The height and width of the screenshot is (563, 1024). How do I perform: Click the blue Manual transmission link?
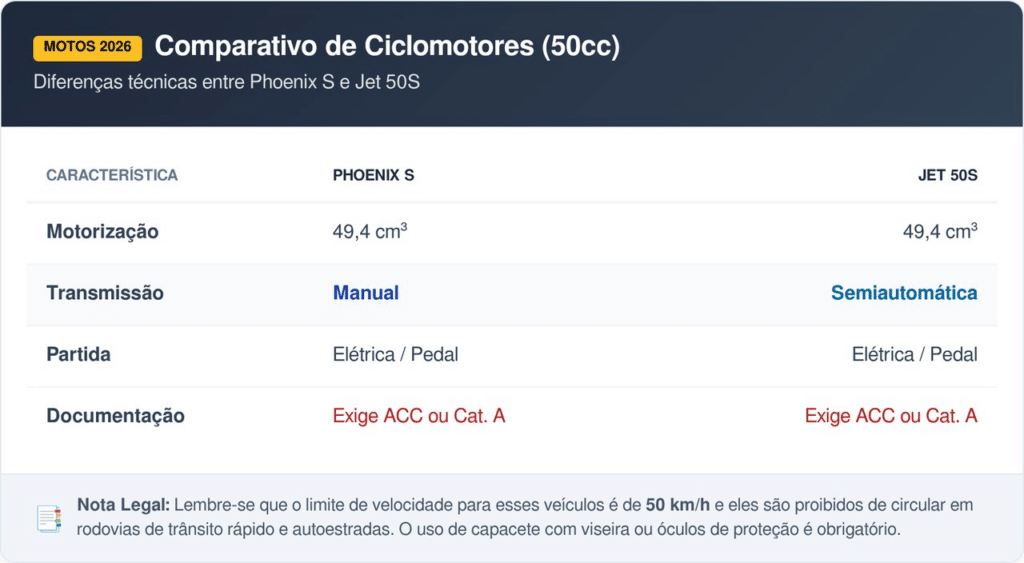(366, 293)
